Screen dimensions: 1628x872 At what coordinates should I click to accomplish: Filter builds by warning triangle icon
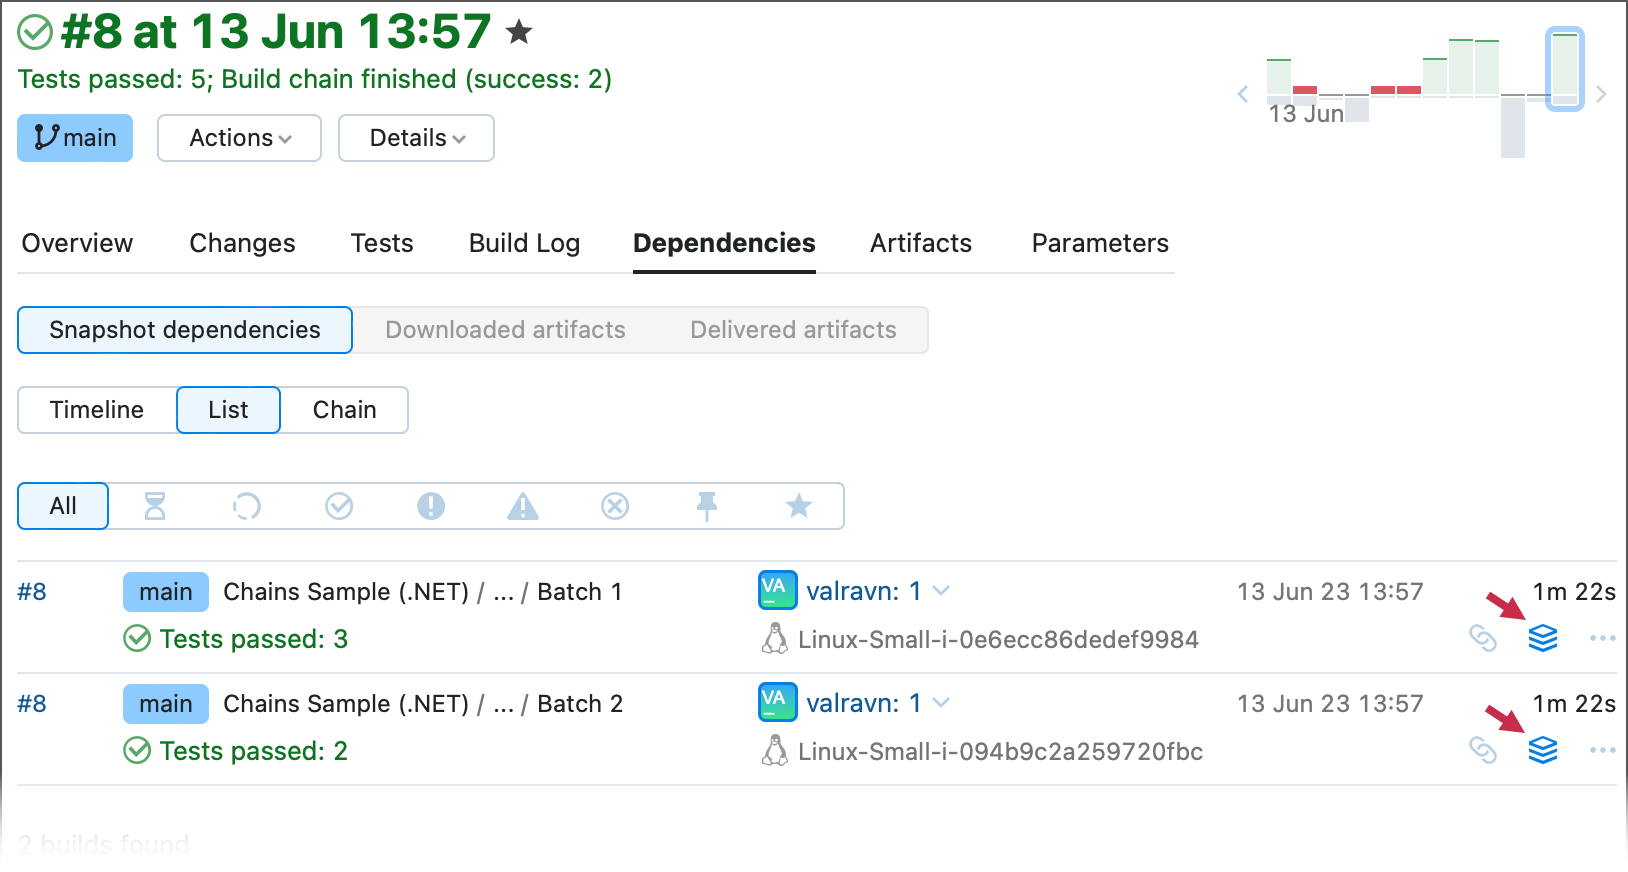pos(522,506)
